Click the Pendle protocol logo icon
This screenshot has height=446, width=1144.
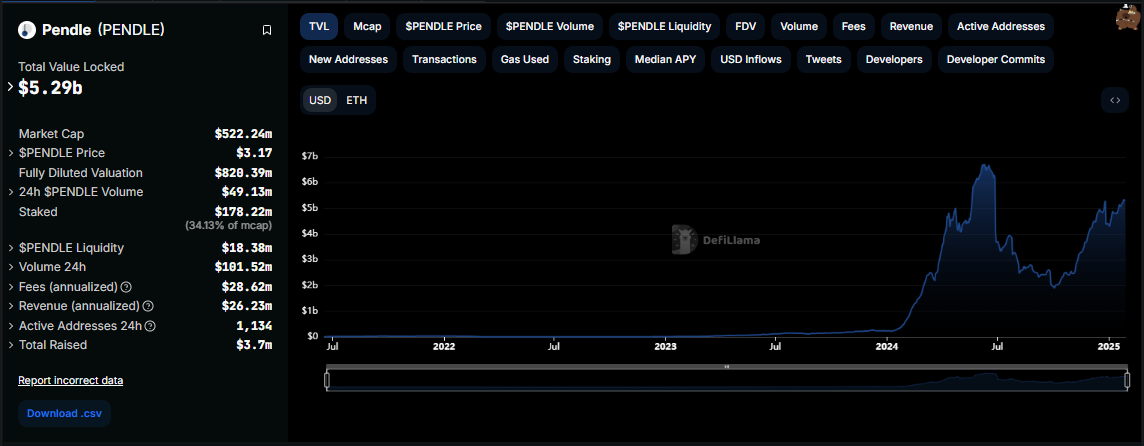click(x=28, y=30)
